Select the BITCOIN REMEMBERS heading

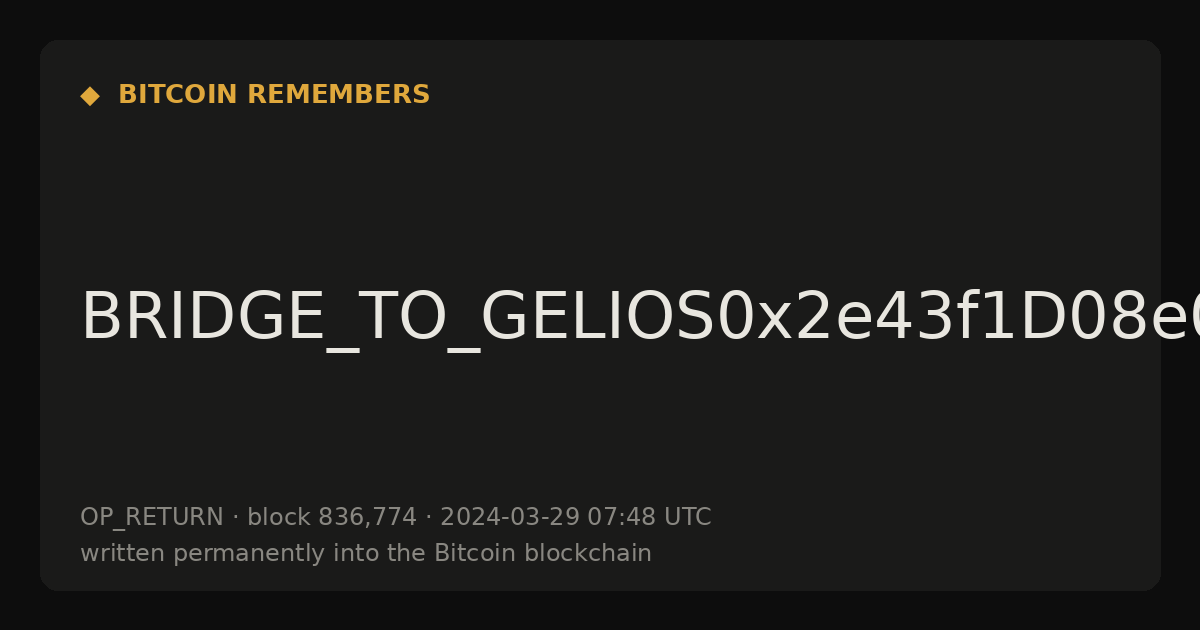(274, 95)
